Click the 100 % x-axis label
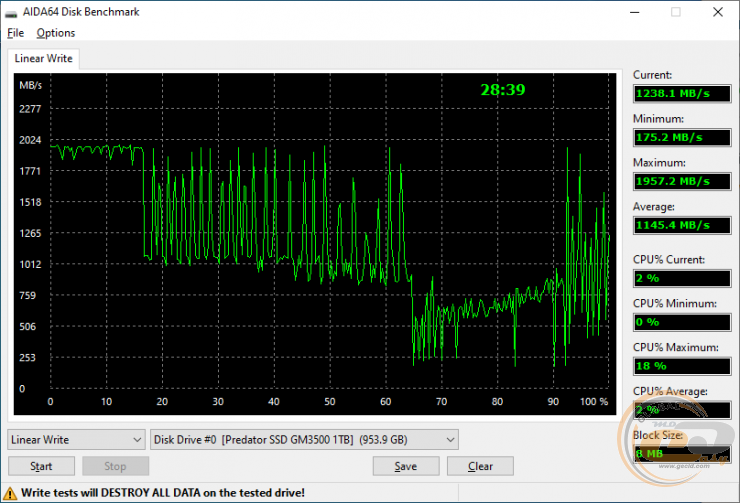This screenshot has height=503, width=740. (x=594, y=402)
